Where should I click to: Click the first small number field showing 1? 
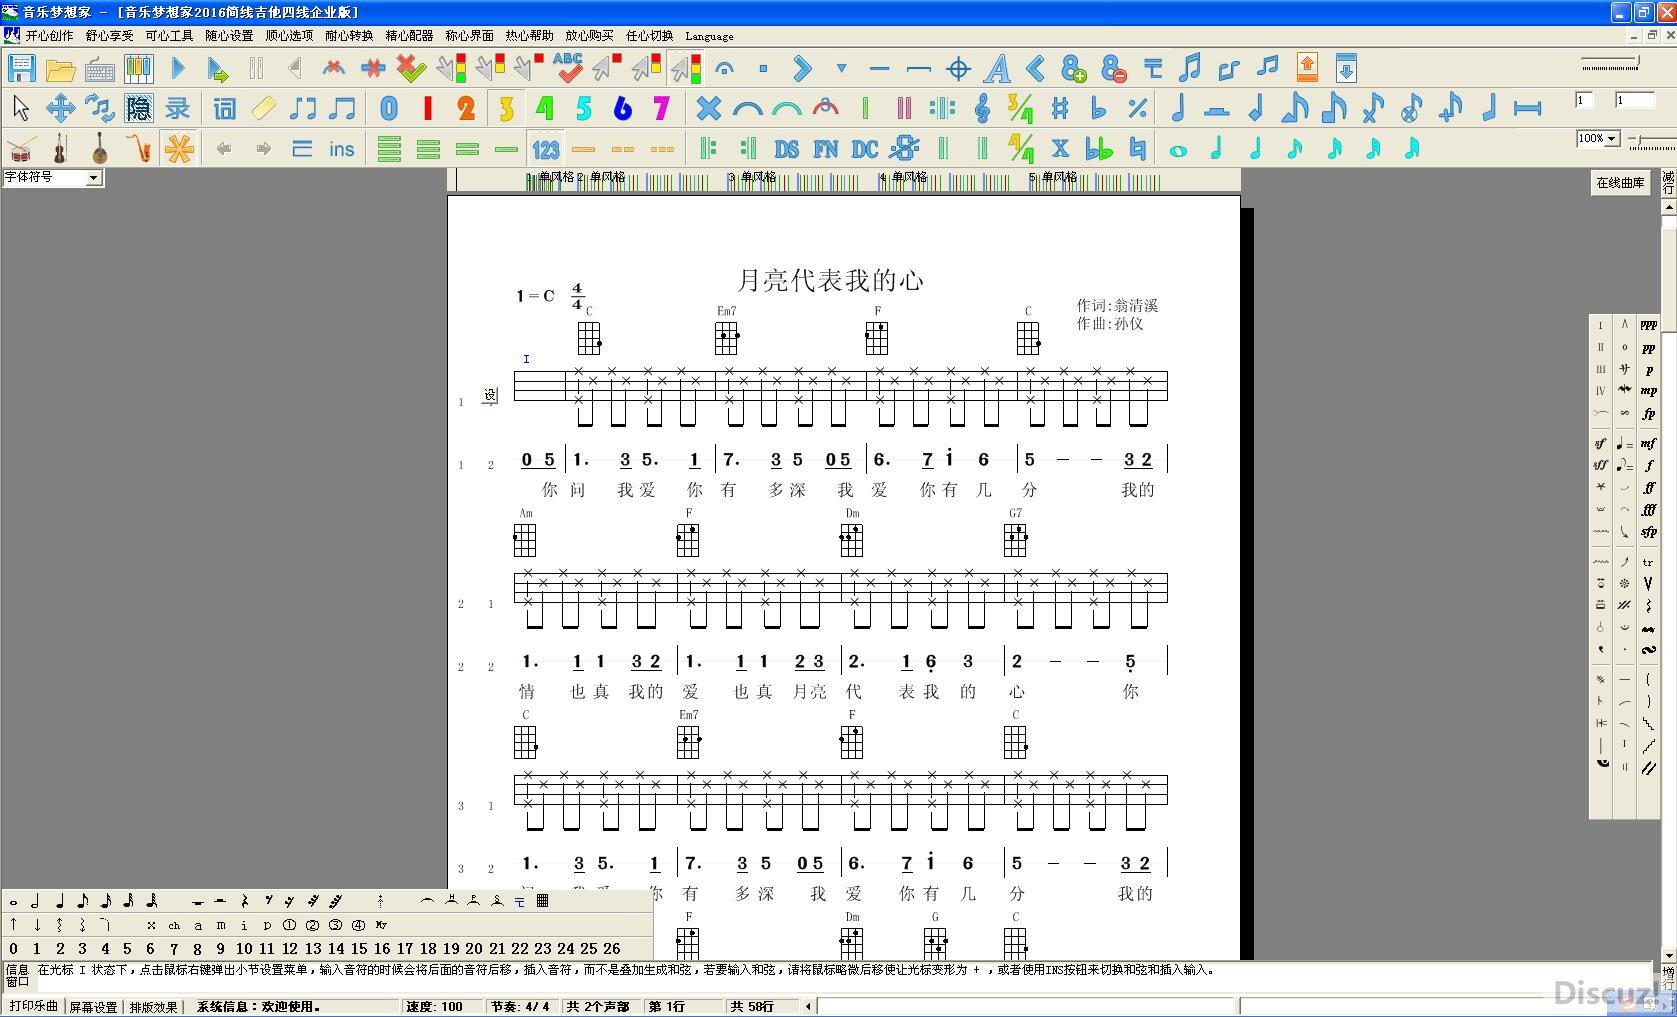click(x=1585, y=100)
